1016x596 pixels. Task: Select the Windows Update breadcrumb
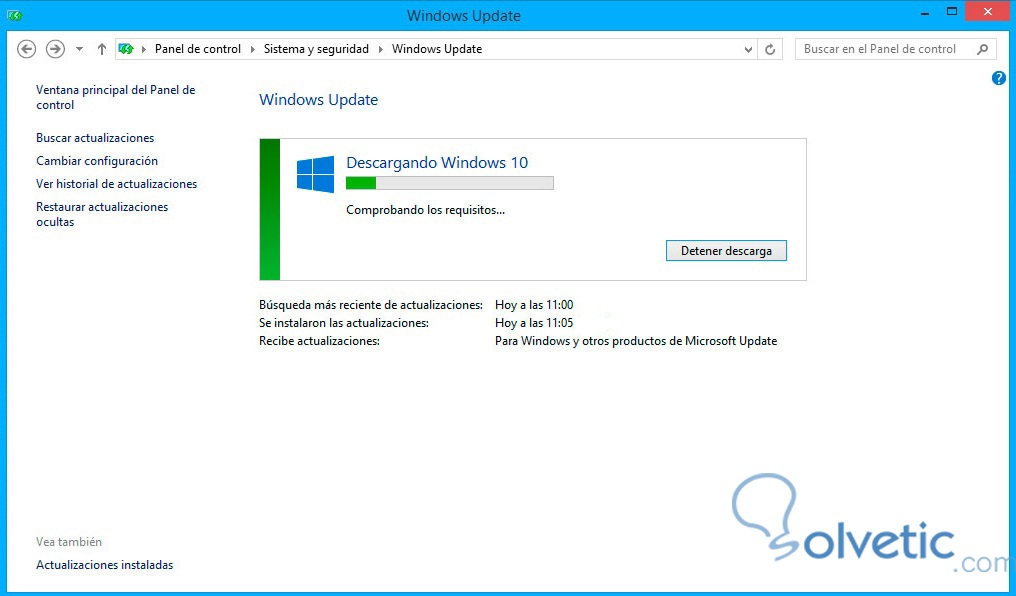[437, 49]
